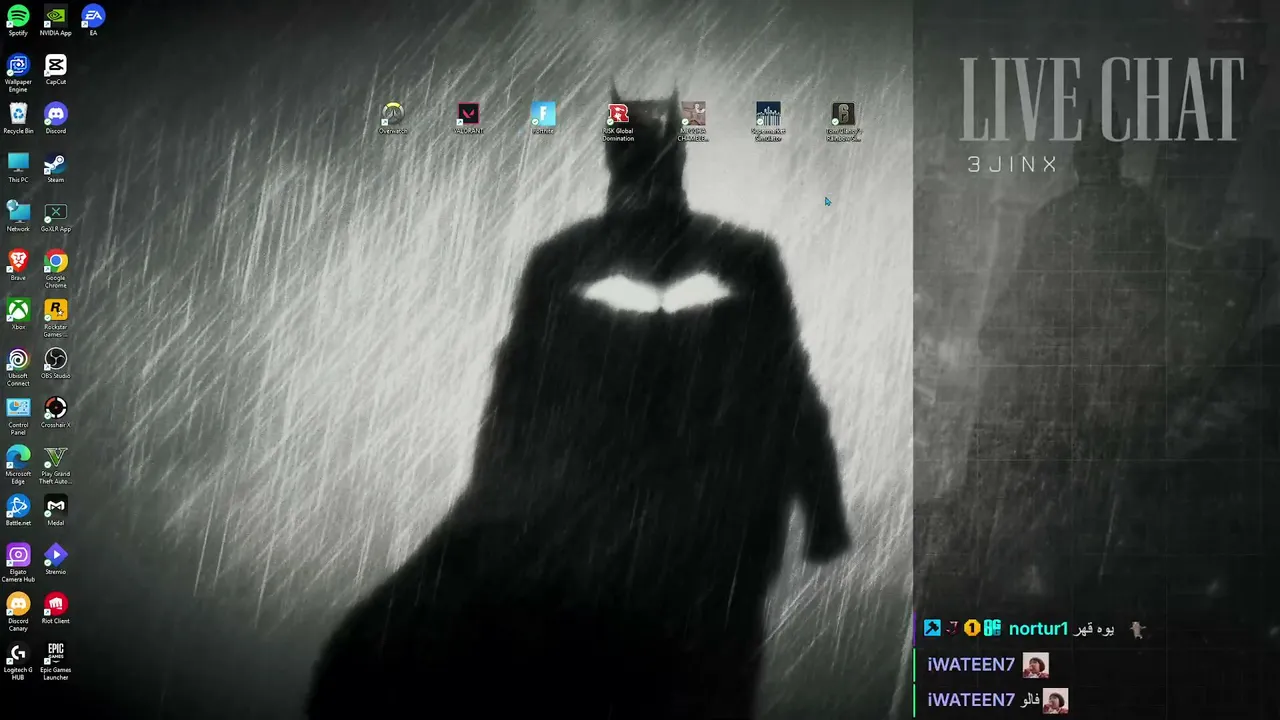Select the Rockstar Games launcher icon
Image resolution: width=1280 pixels, height=720 pixels.
coord(56,319)
